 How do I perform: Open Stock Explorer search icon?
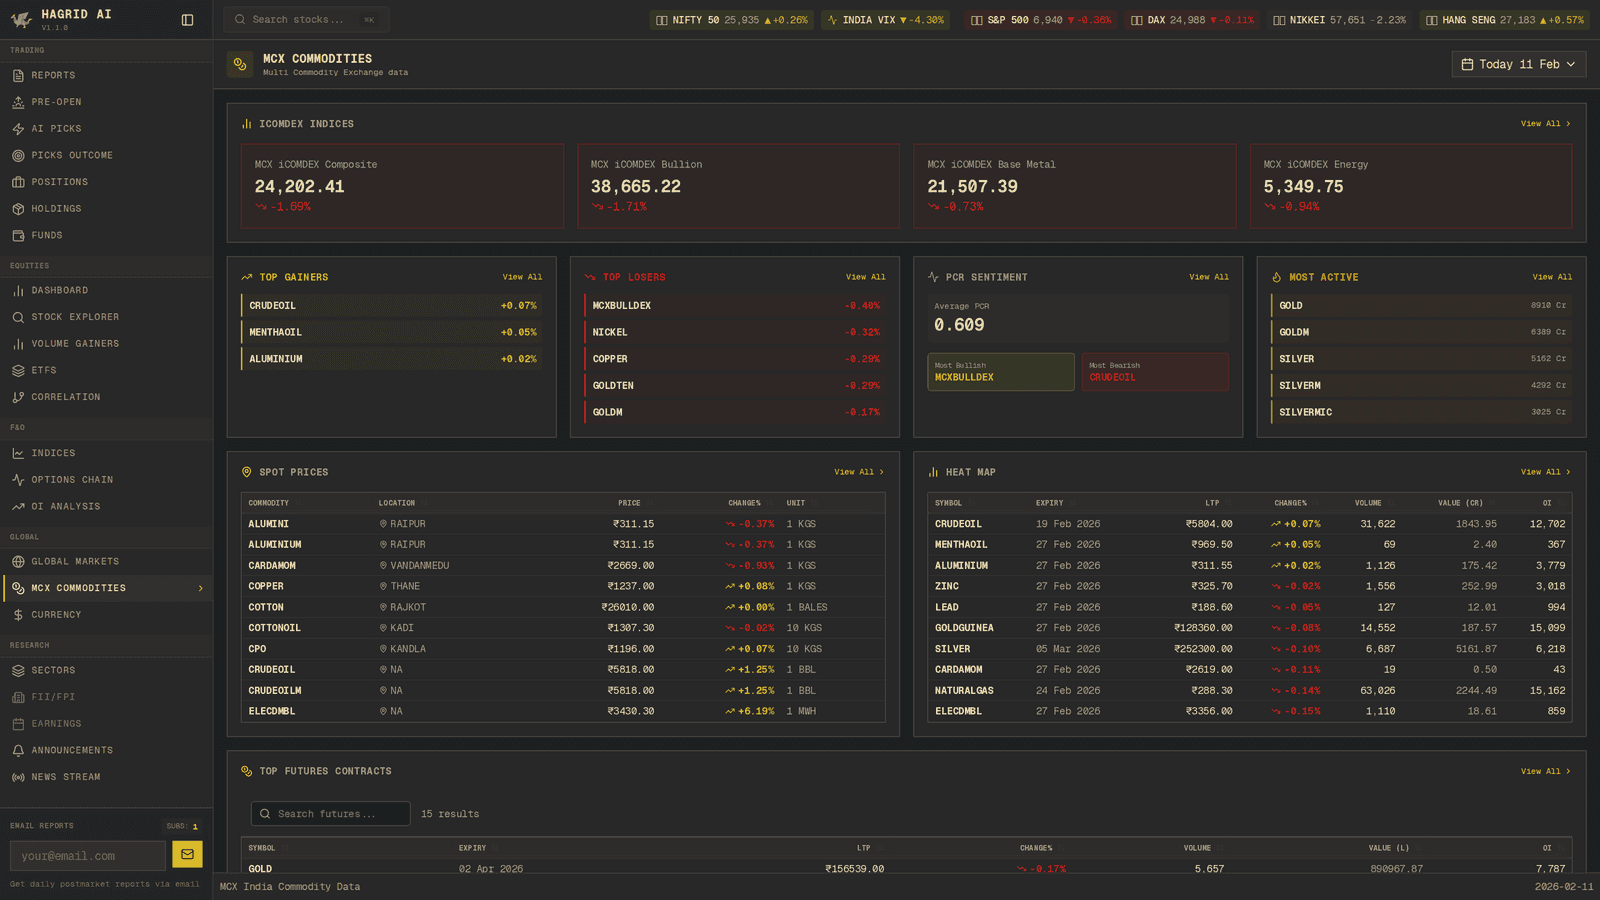[x=18, y=317]
